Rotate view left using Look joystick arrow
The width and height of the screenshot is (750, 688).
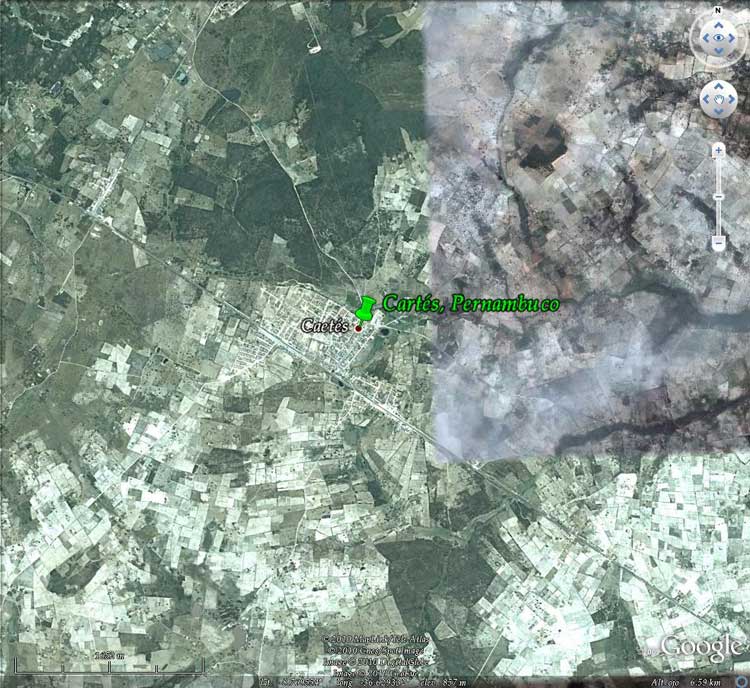[x=704, y=39]
